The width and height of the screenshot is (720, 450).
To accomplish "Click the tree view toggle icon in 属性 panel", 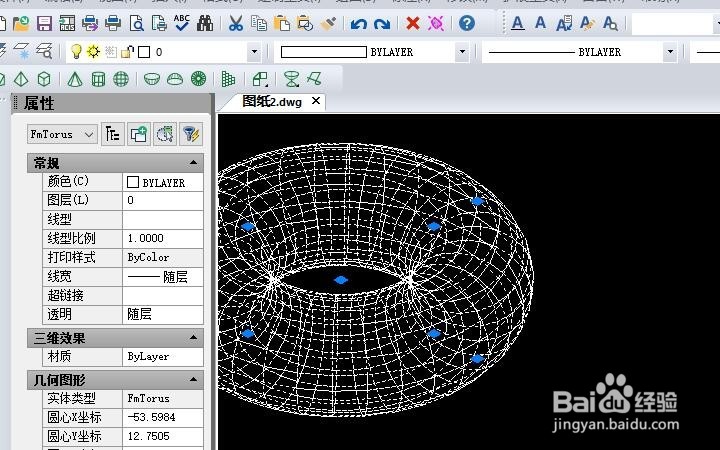I will pos(112,135).
